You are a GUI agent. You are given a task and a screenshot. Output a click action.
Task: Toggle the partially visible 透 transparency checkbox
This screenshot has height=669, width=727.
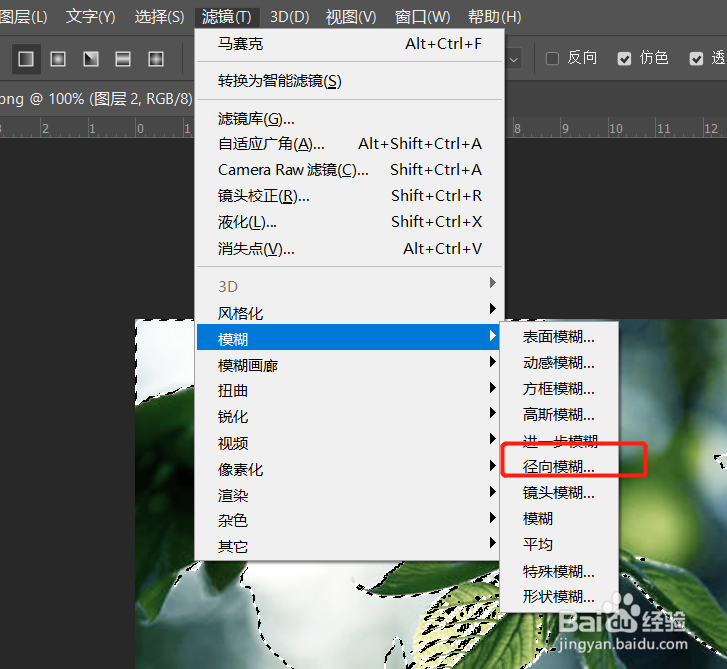point(696,58)
